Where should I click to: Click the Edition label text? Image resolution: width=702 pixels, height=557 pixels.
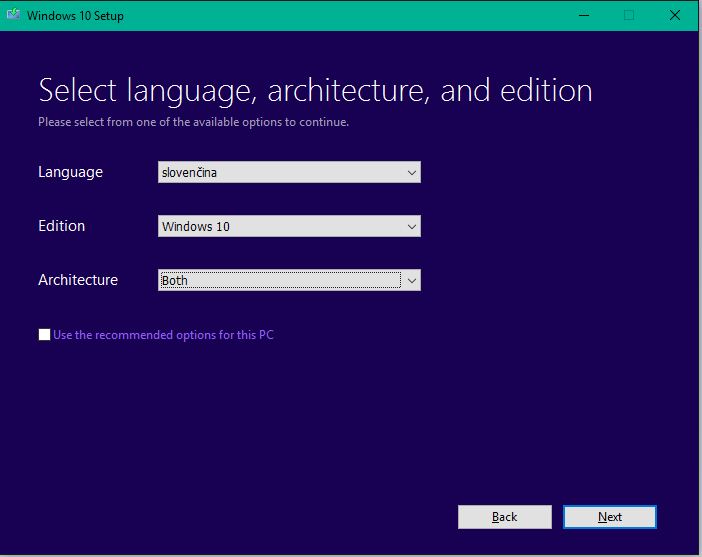coord(61,226)
